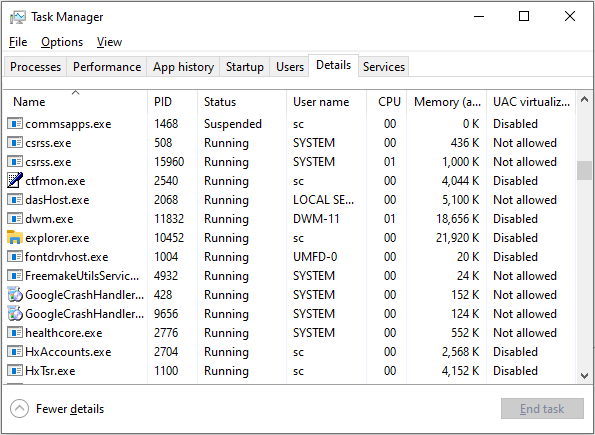
Task: Switch to the Performance tab
Action: pos(107,67)
